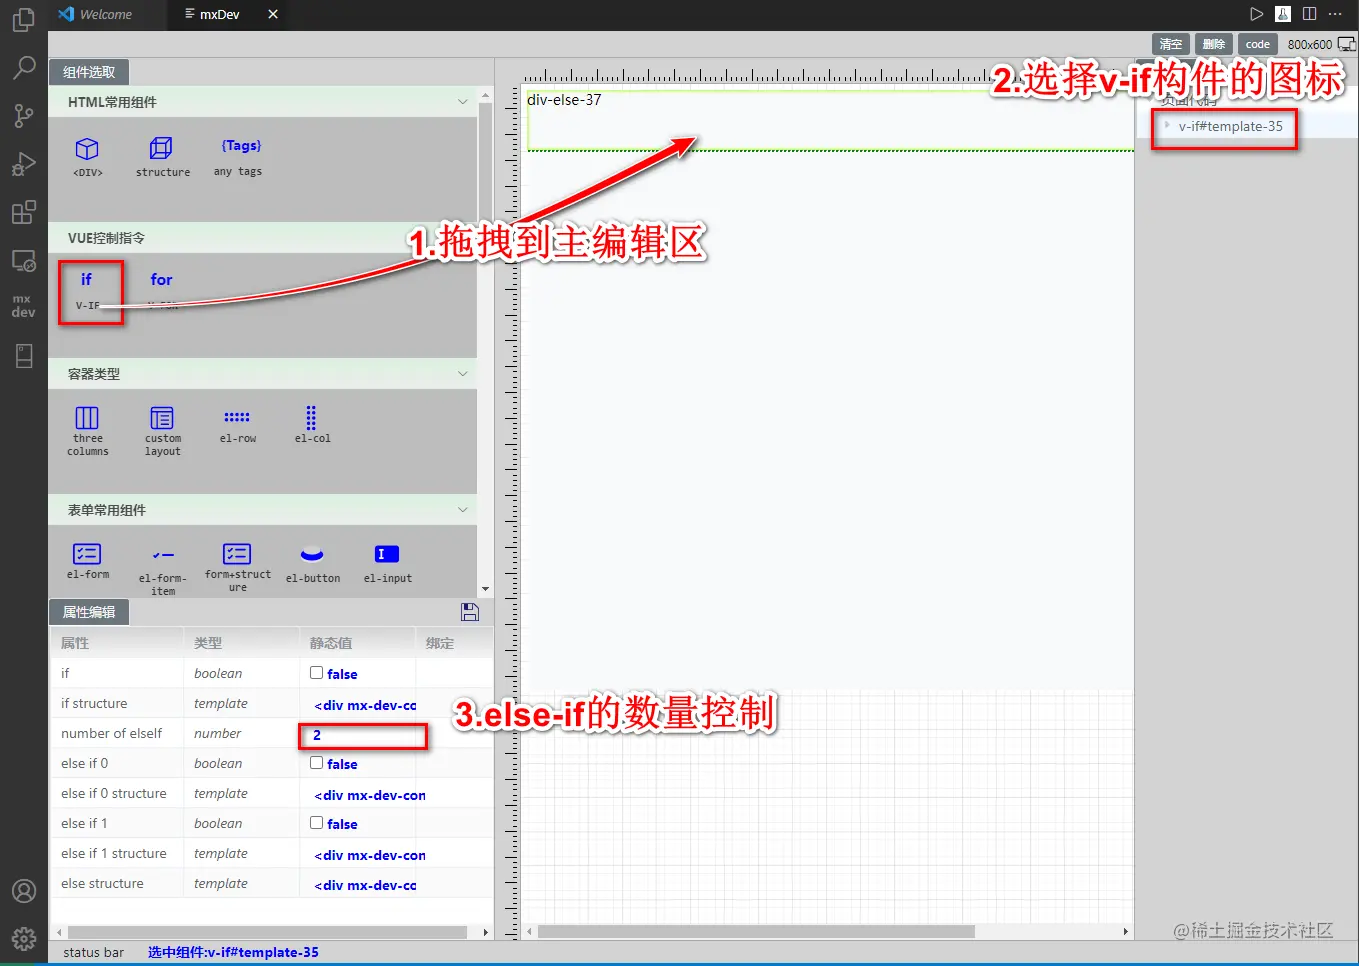Open the mx dev sidebar icon
1359x966 pixels.
24,306
